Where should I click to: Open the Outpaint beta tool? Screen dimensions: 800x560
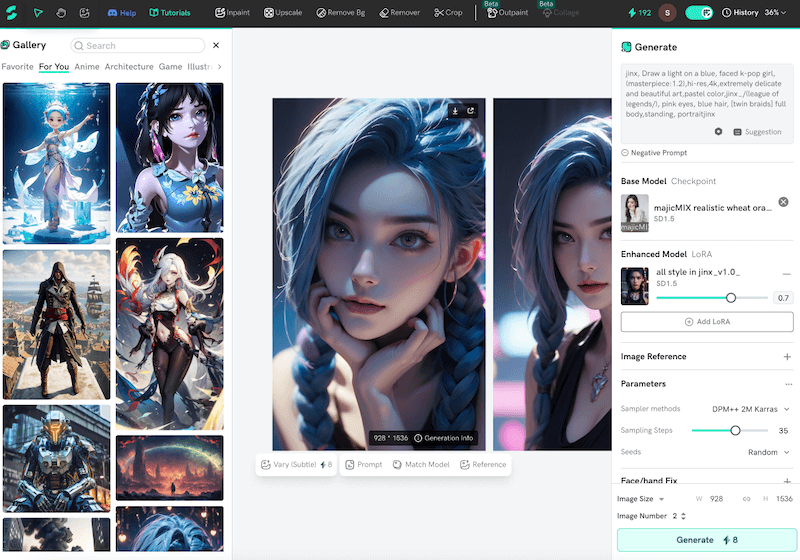point(507,13)
